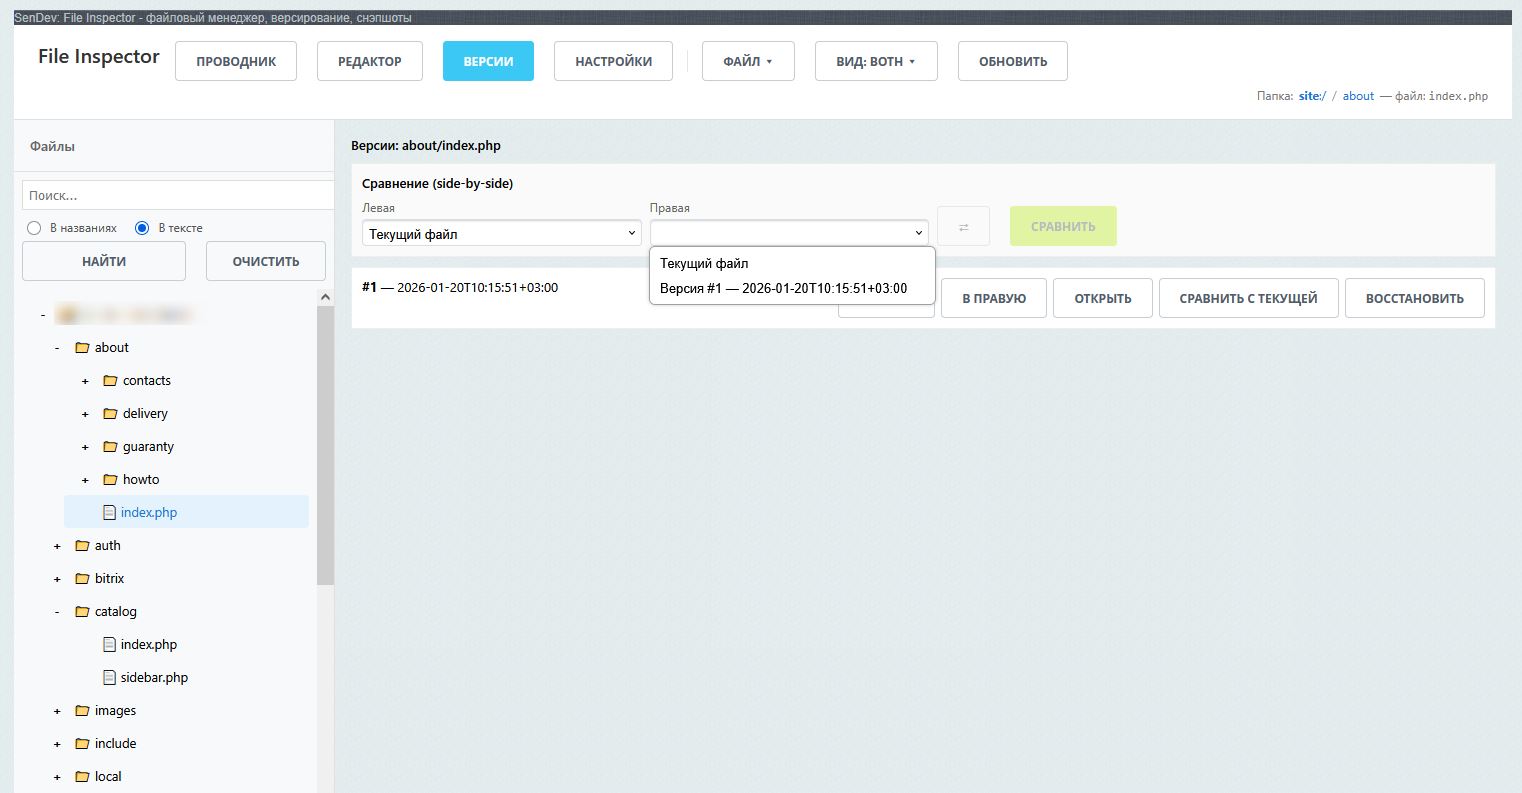
Task: Click the bitrix folder icon
Action: click(x=83, y=578)
